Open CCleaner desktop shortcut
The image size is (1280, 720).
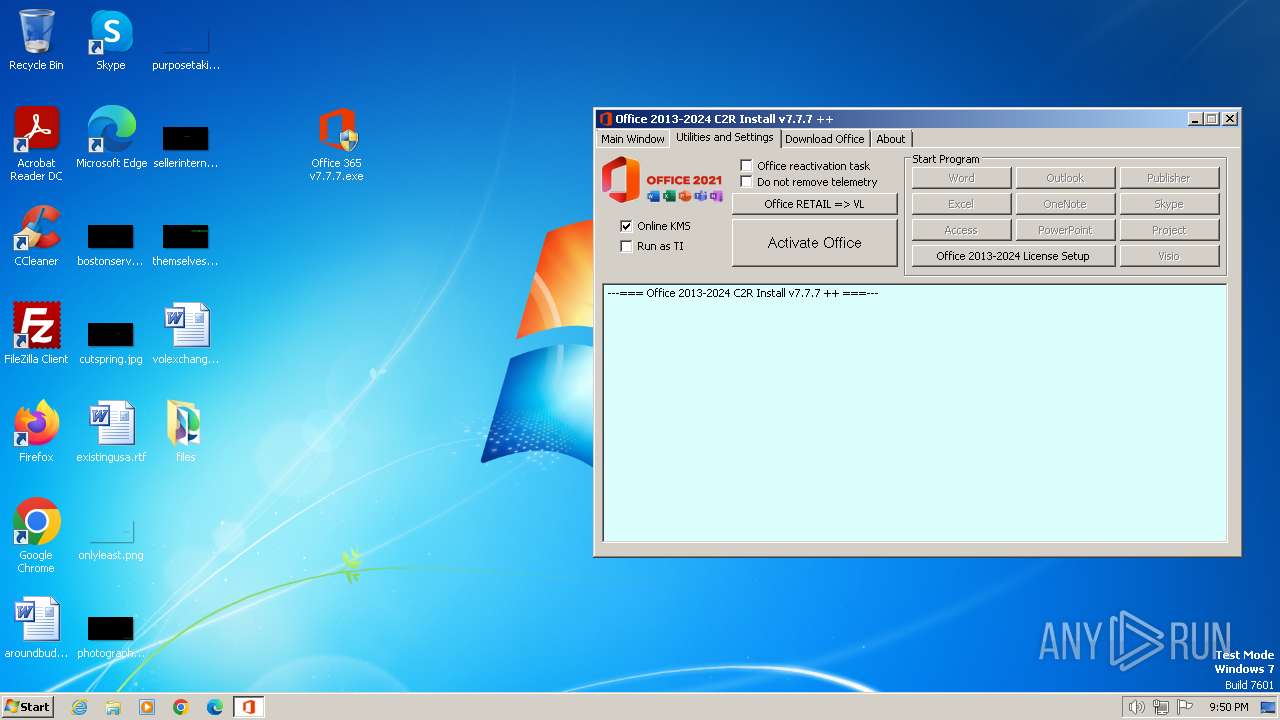[x=36, y=236]
